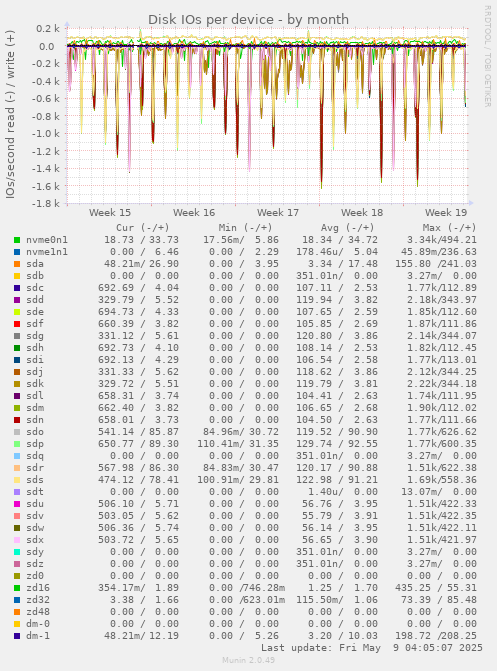
Task: Click the 'sdz' device label
Action: [x=35, y=564]
